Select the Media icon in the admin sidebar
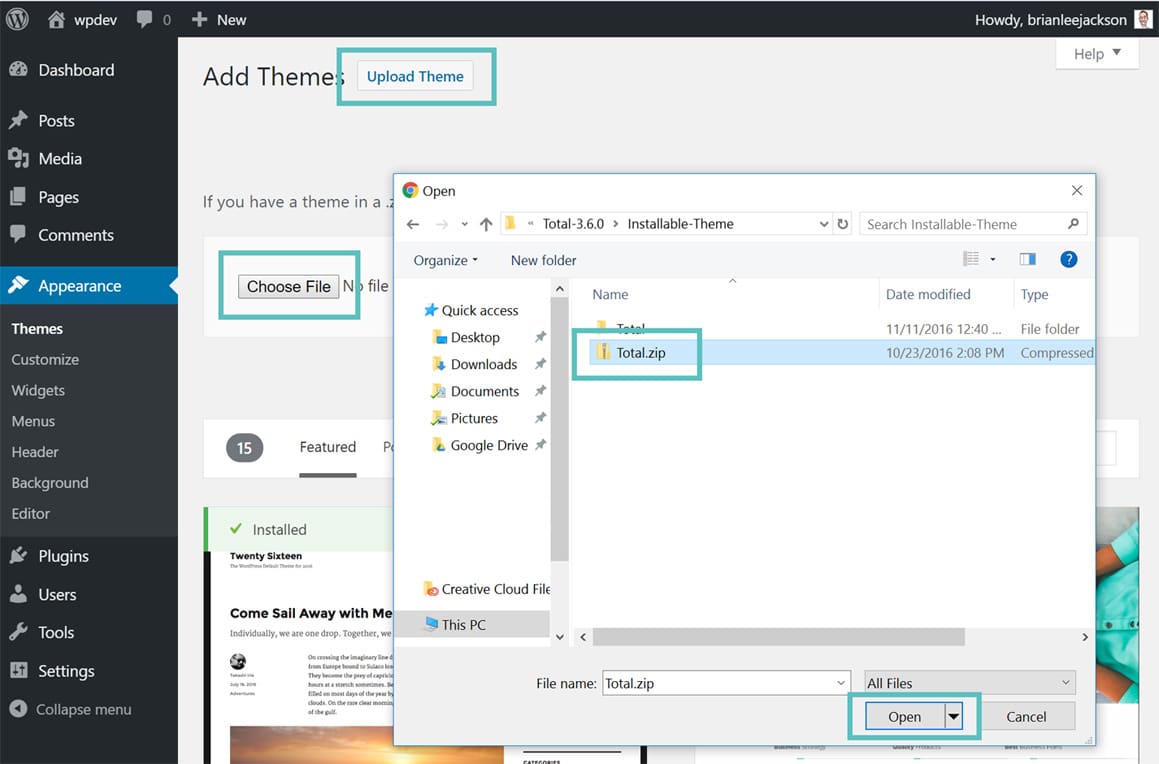This screenshot has height=764, width=1159. coord(20,158)
